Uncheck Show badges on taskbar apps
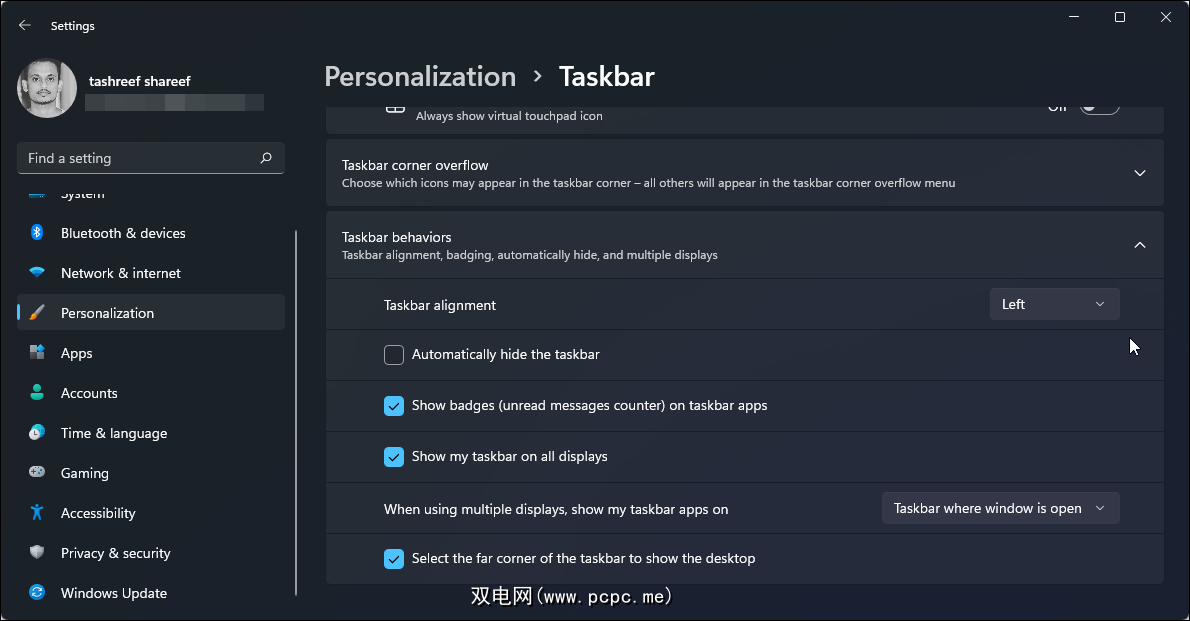The image size is (1190, 621). tap(394, 406)
